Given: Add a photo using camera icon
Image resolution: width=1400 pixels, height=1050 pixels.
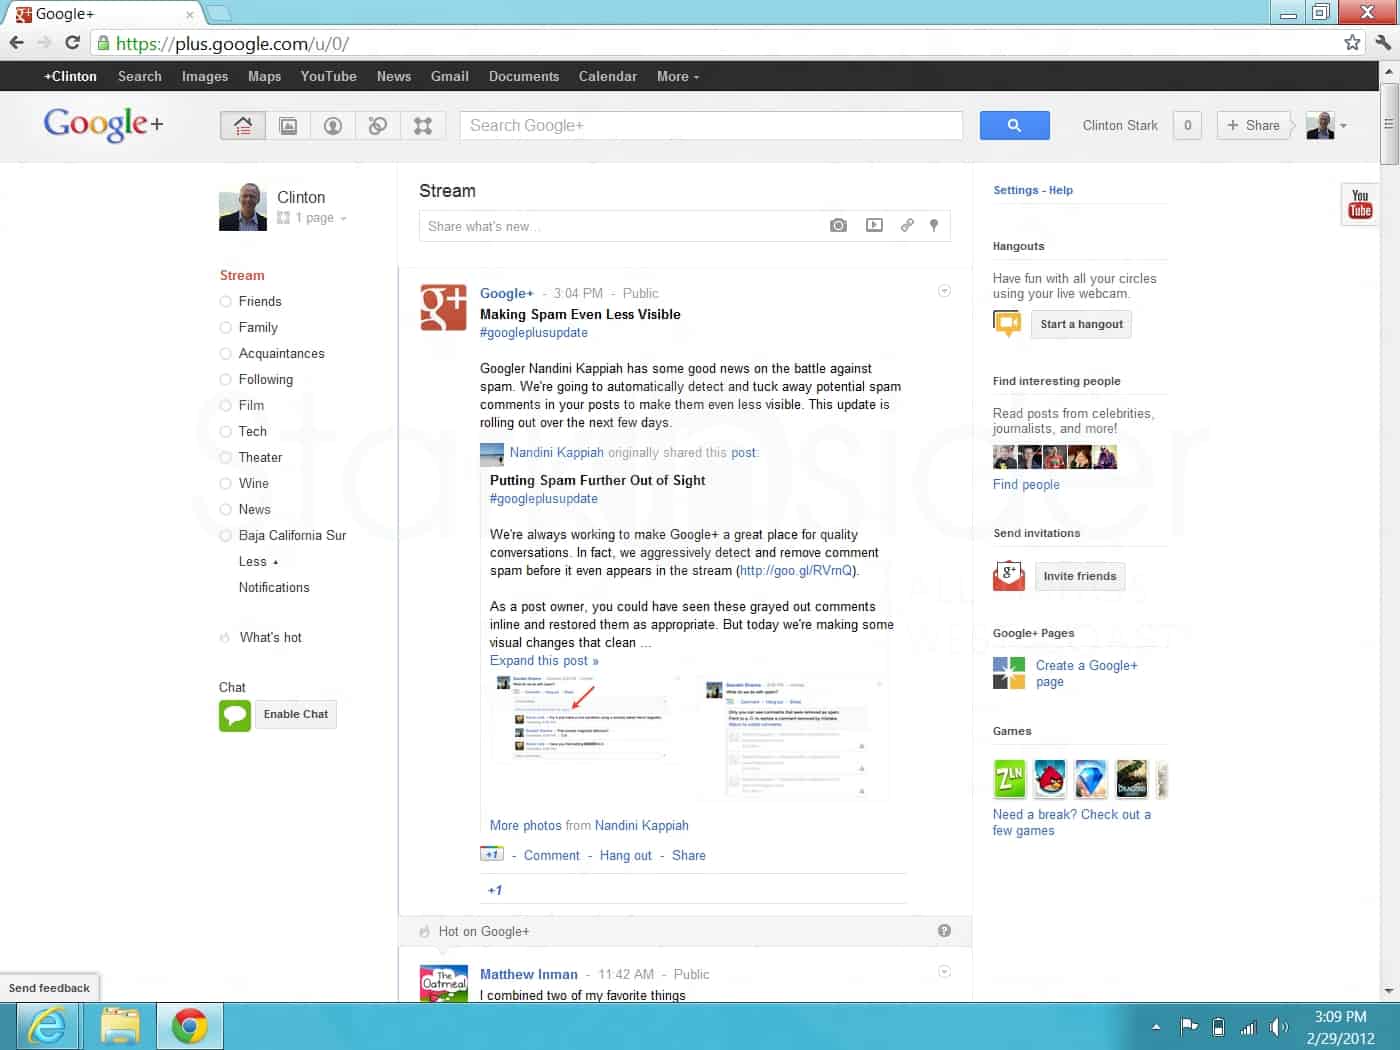Looking at the screenshot, I should point(838,226).
